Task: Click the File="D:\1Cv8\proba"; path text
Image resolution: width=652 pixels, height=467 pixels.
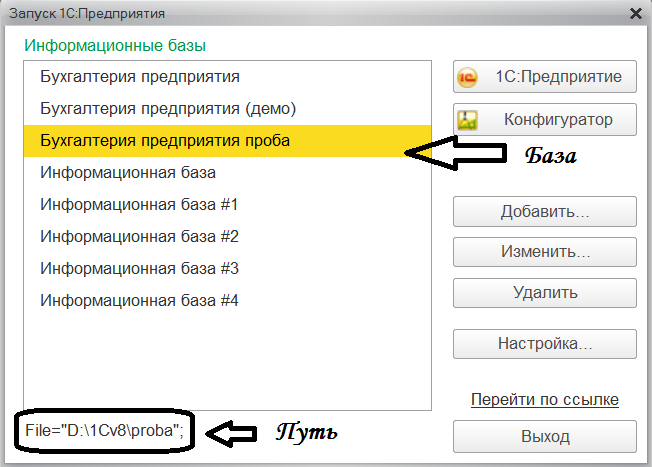Action: 104,431
